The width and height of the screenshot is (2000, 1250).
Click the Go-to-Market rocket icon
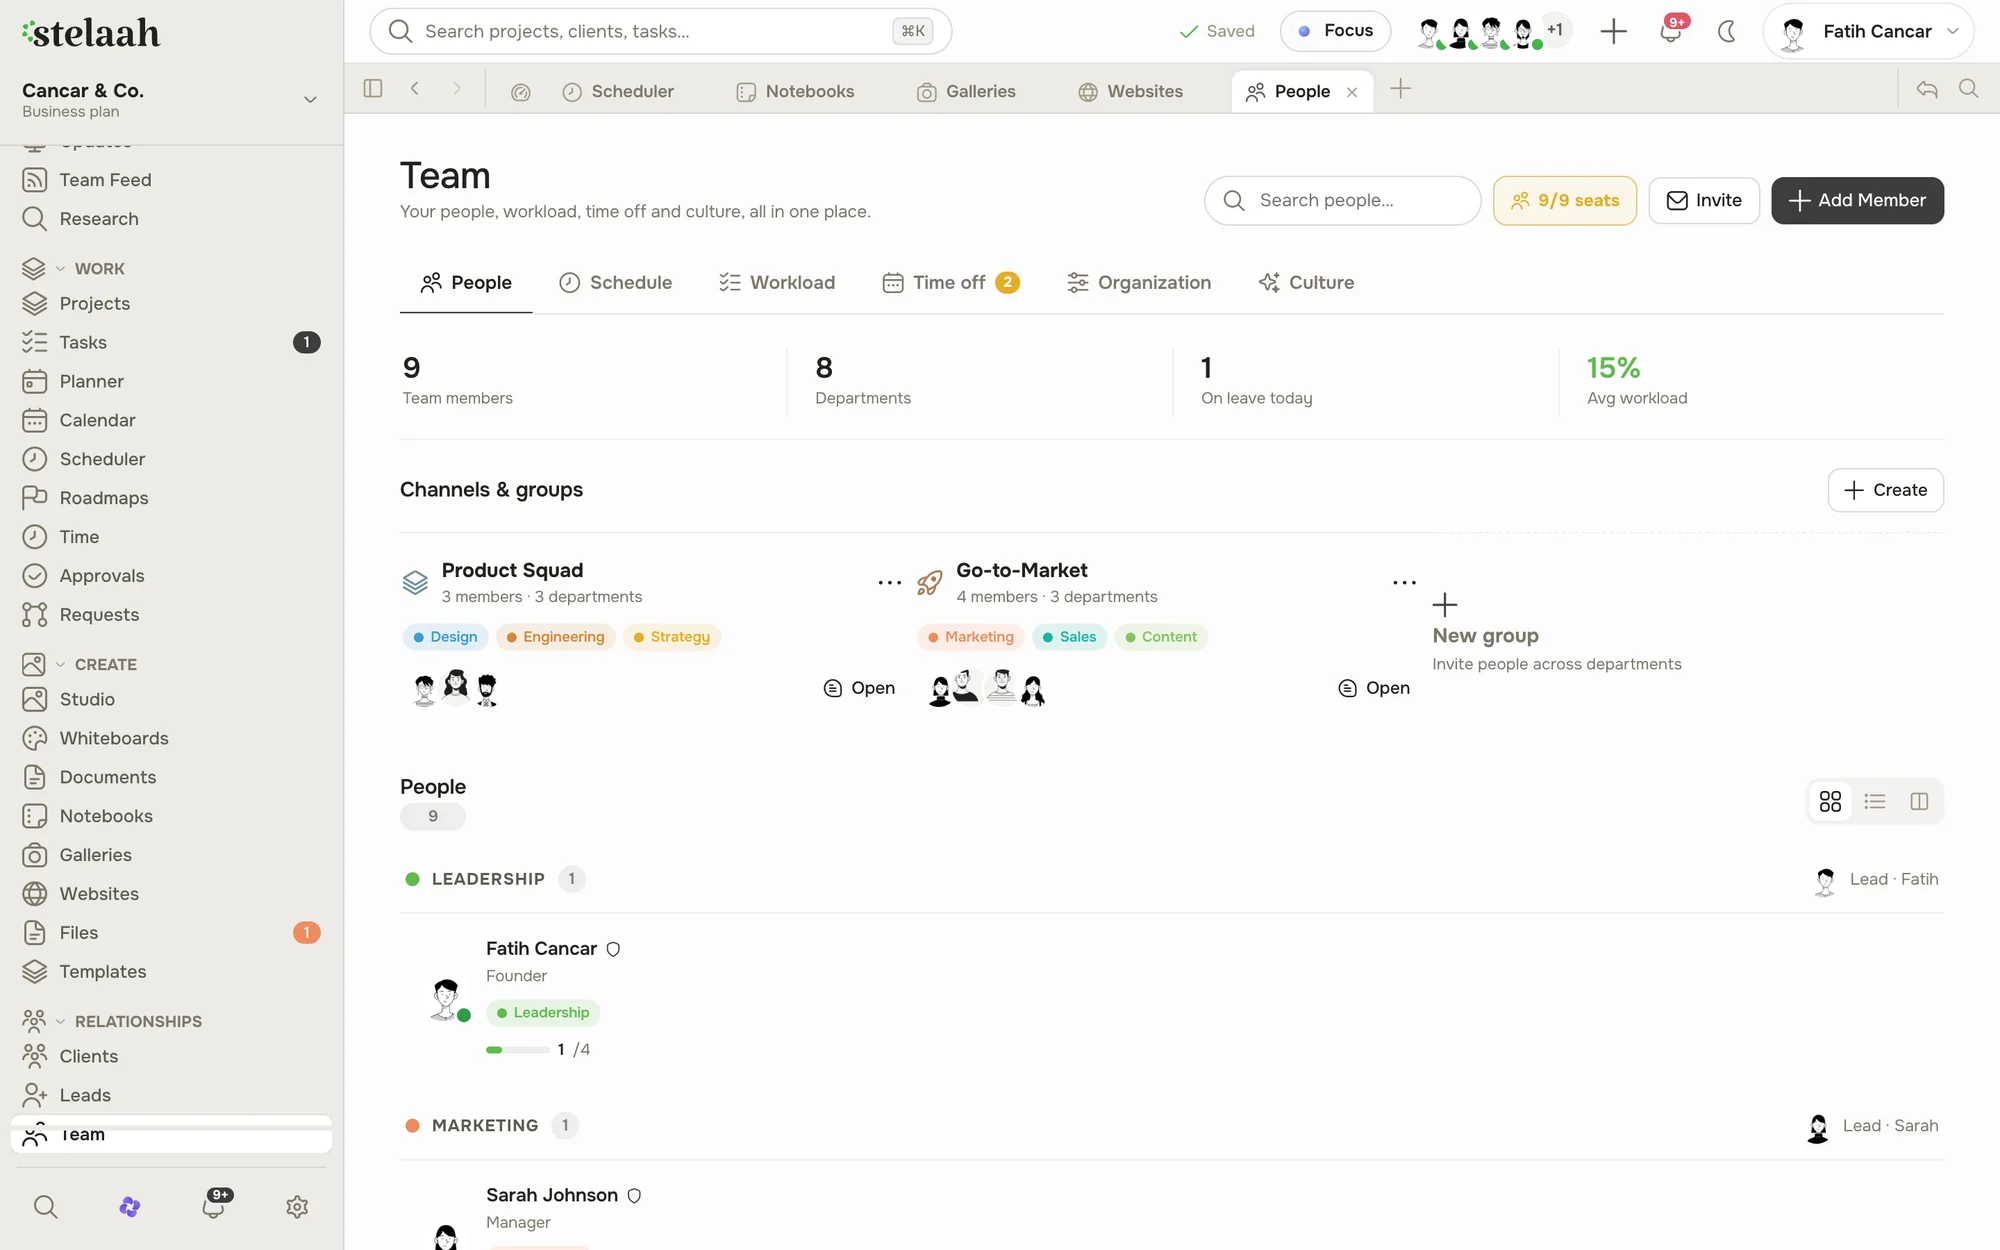pos(929,582)
